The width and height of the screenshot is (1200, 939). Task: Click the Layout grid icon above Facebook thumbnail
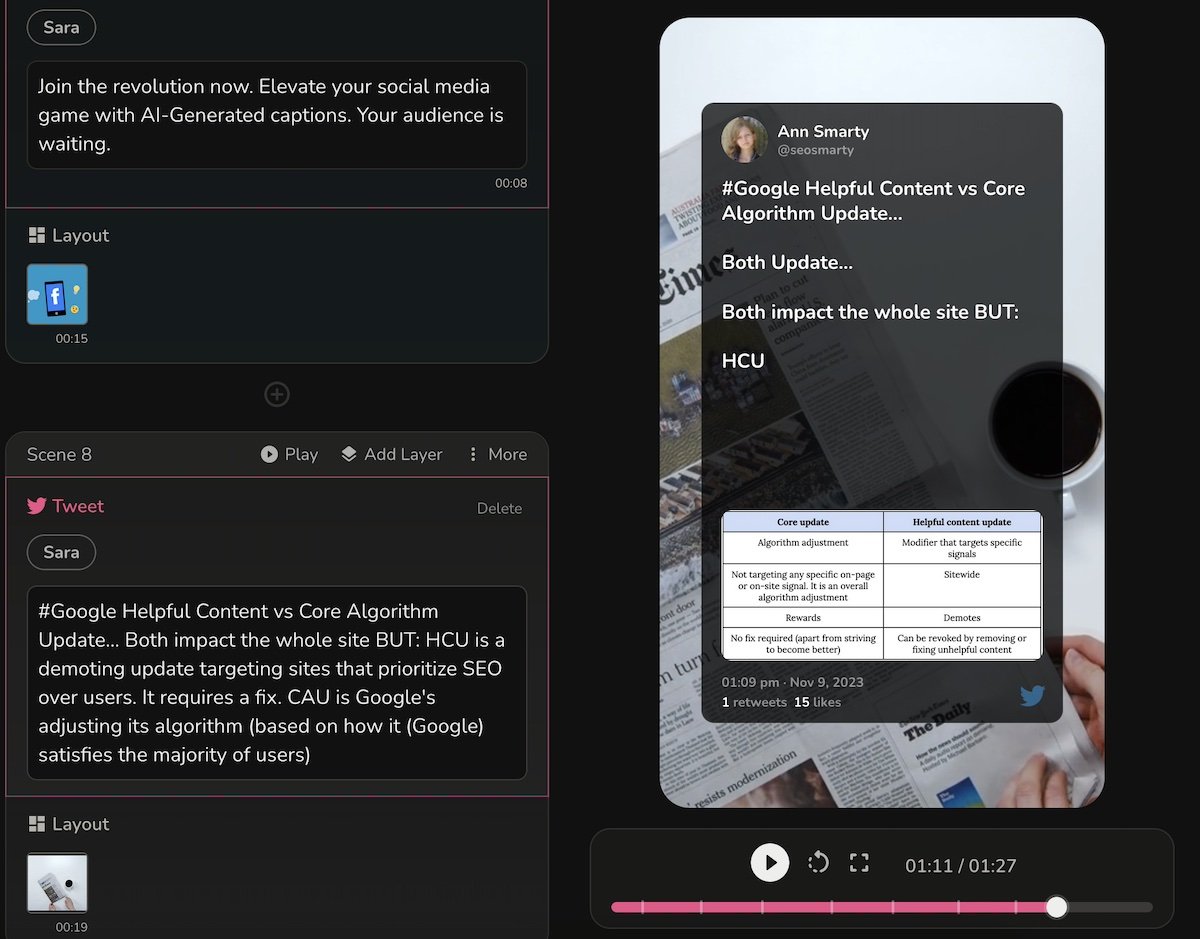pos(37,235)
